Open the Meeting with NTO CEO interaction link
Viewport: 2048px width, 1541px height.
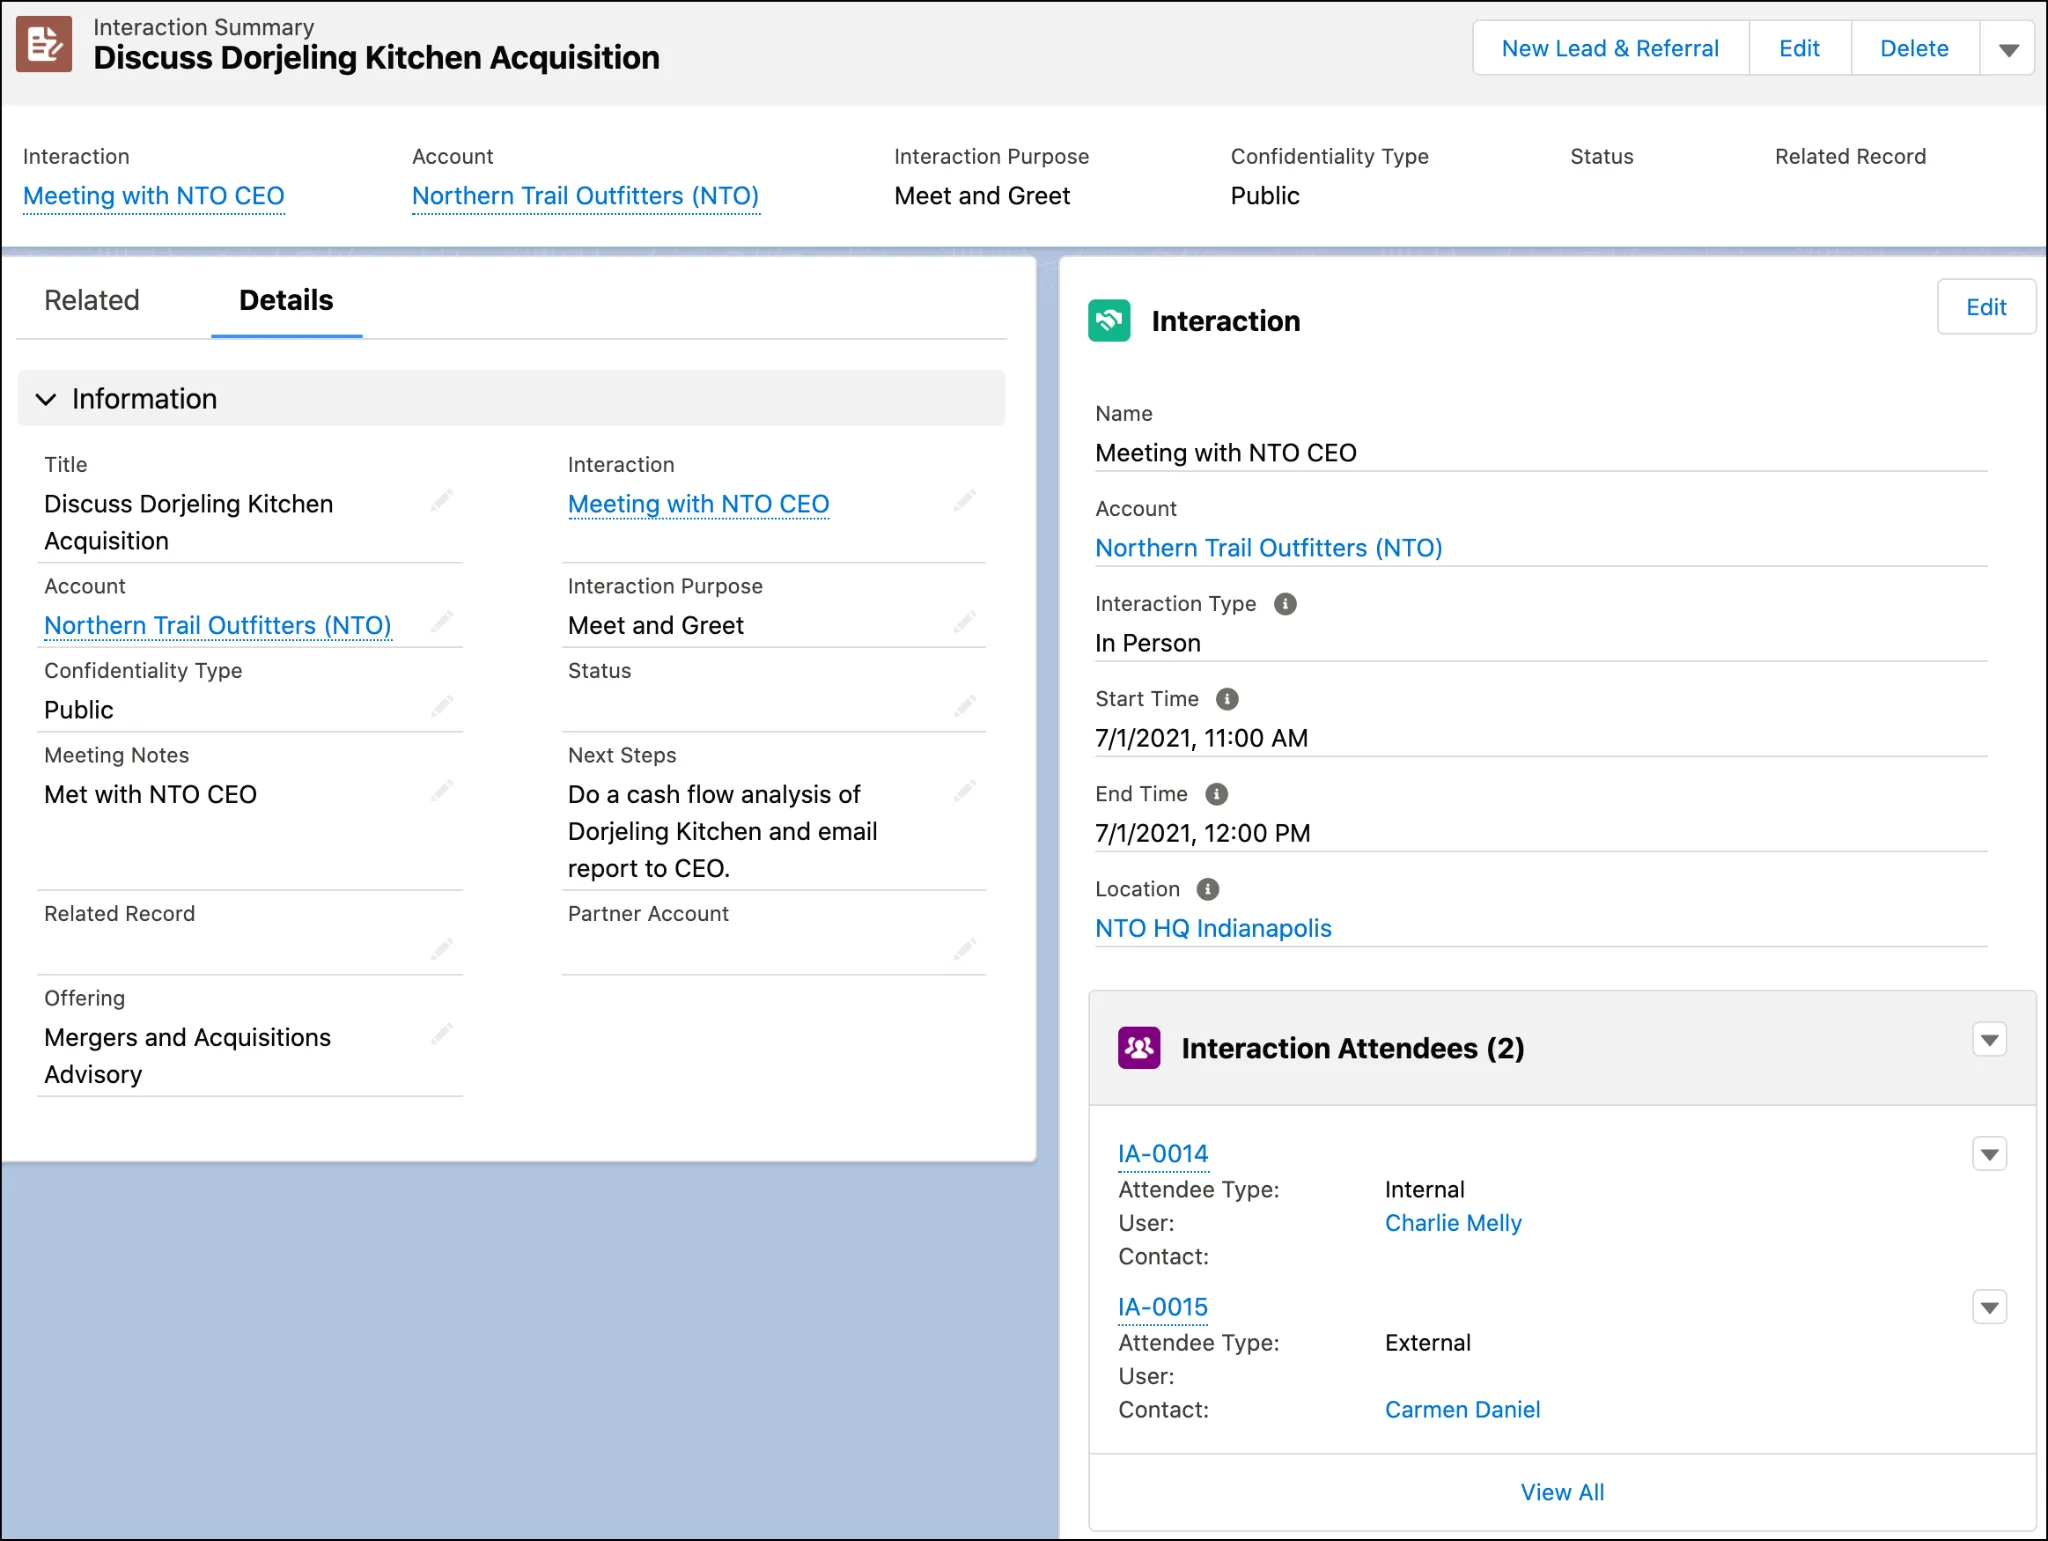pyautogui.click(x=154, y=194)
